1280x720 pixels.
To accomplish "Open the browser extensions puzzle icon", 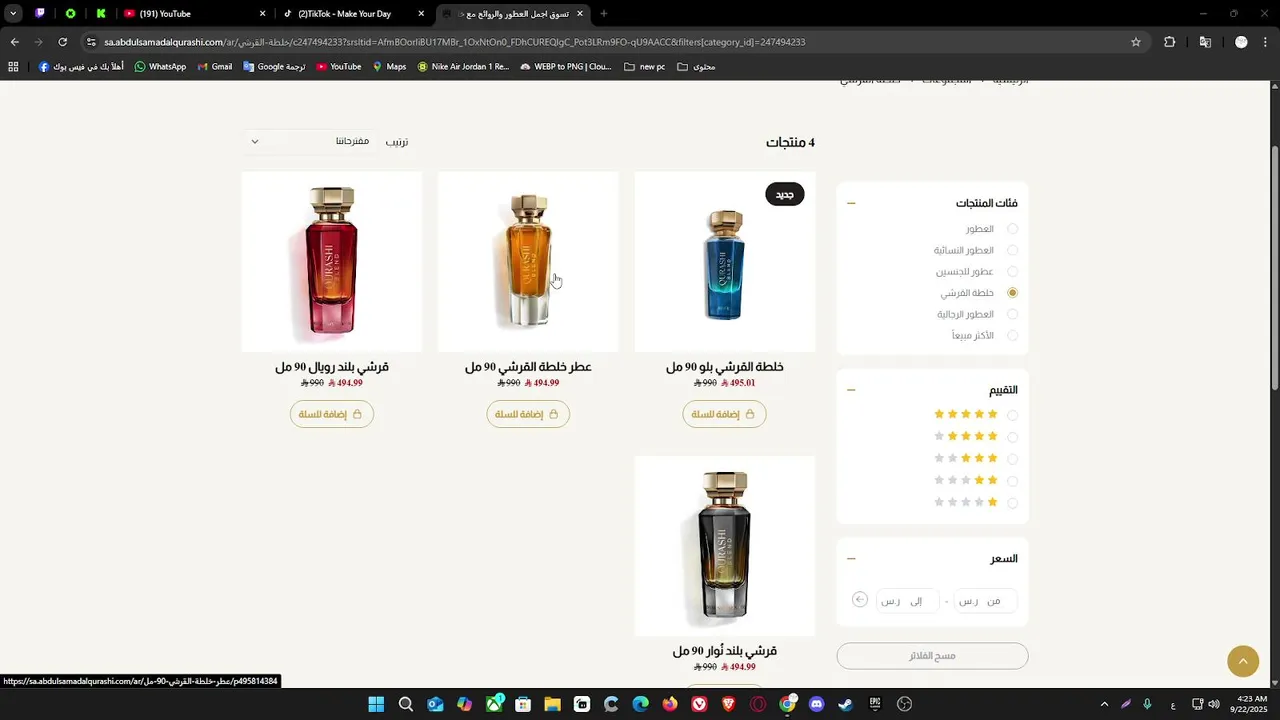I will point(1169,42).
